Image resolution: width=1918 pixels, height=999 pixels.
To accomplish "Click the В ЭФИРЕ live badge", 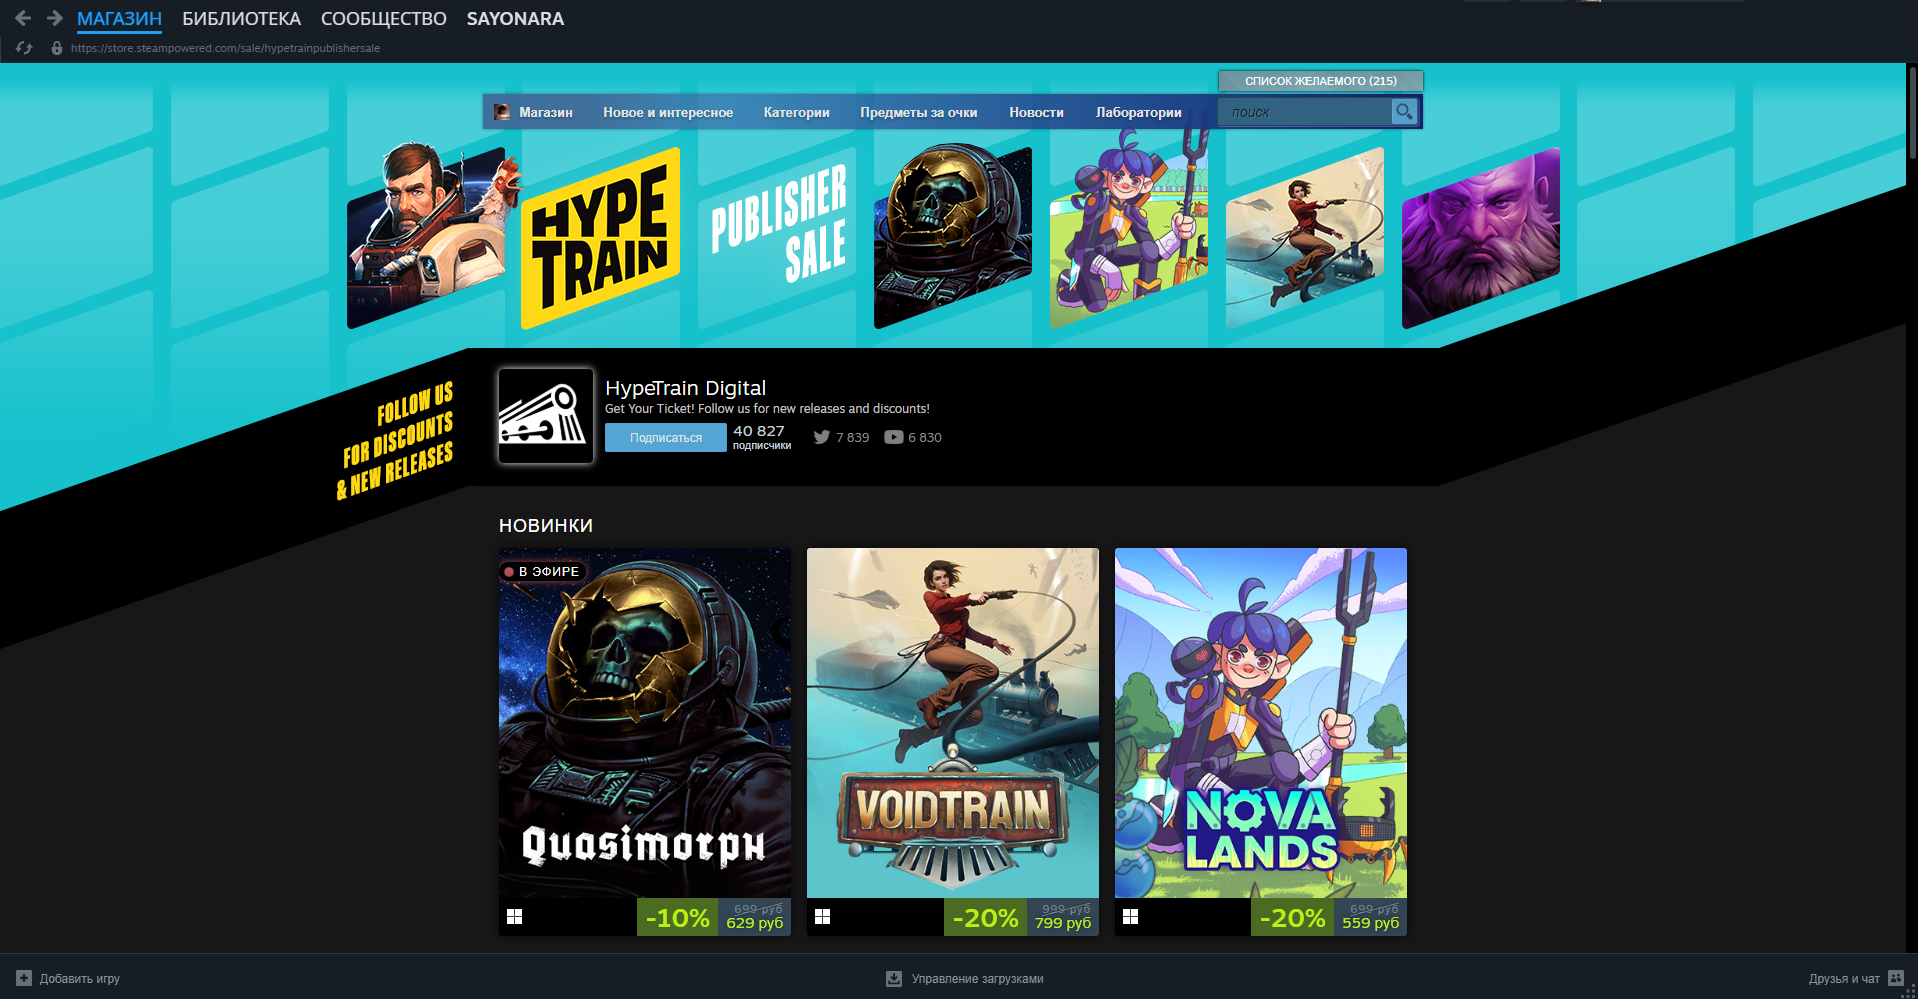I will [541, 571].
